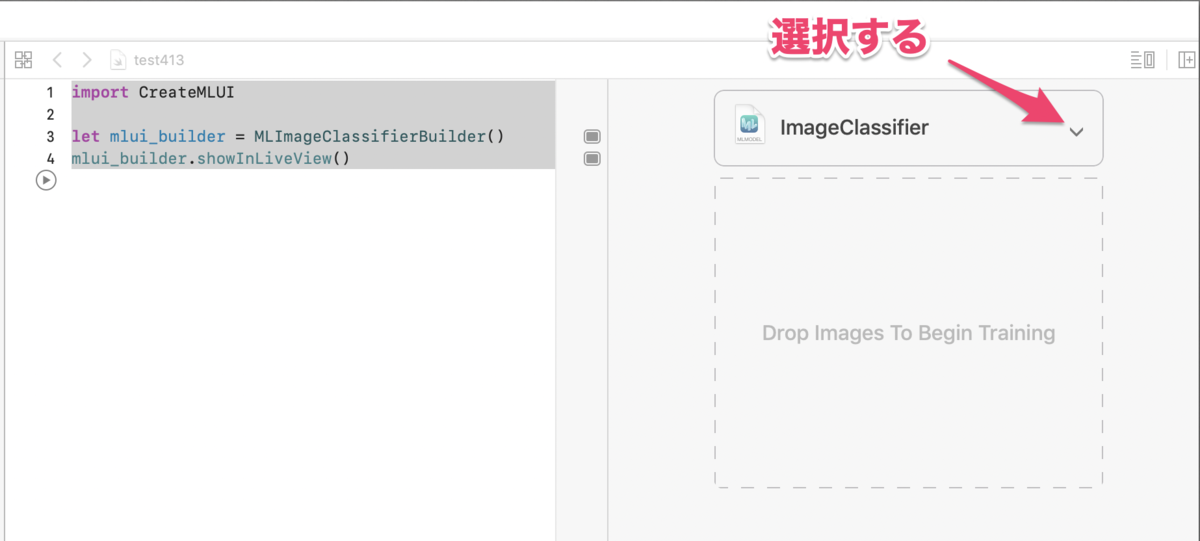This screenshot has height=541, width=1200.
Task: Select line number 2 in gutter
Action: 49,114
